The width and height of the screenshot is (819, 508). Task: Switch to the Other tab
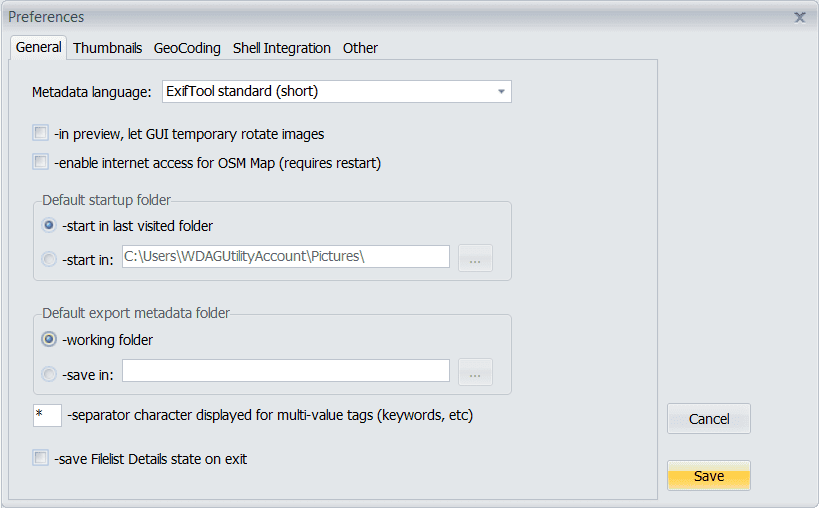coord(360,48)
